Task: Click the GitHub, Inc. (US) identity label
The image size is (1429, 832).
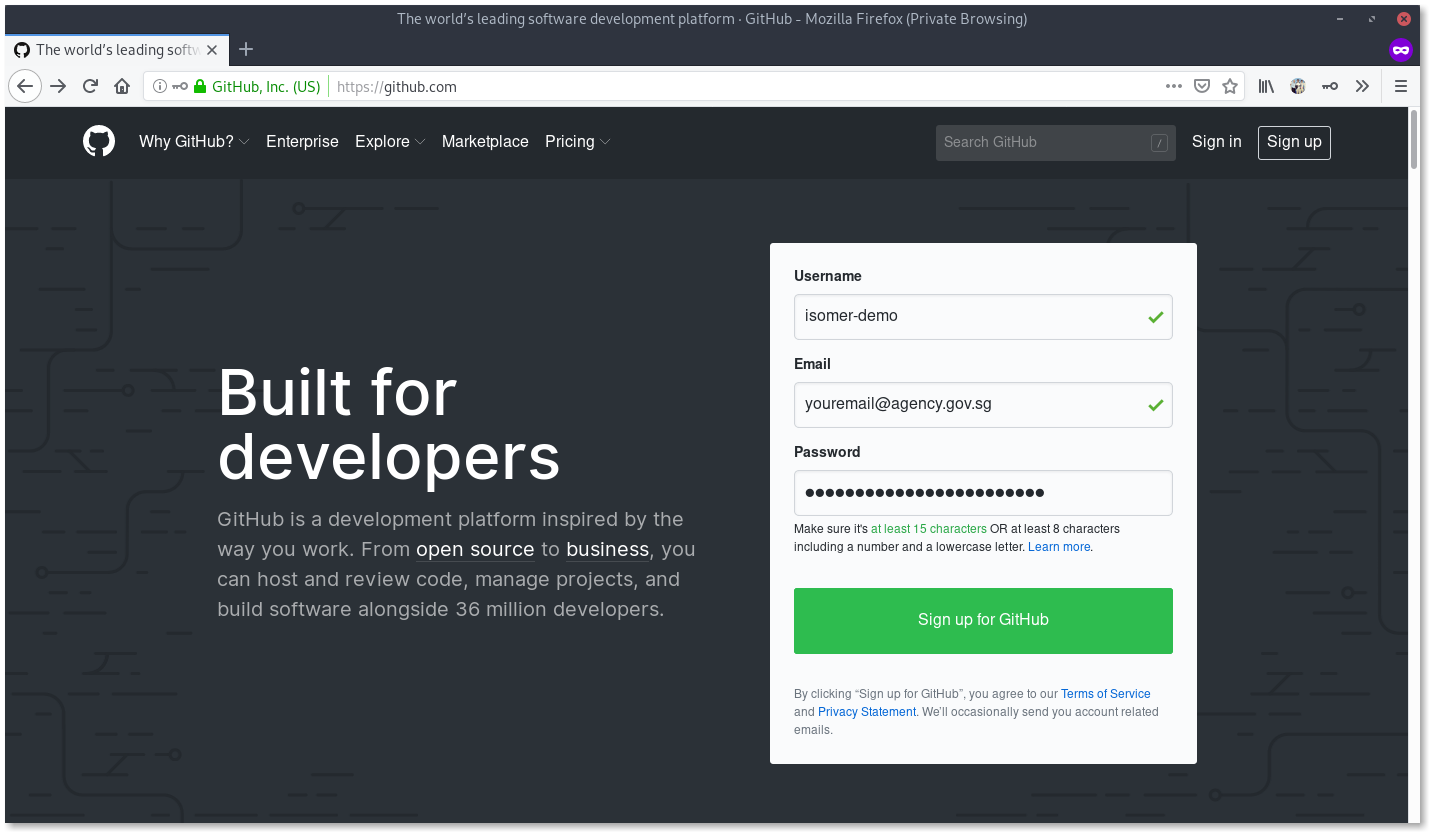Action: pos(266,86)
